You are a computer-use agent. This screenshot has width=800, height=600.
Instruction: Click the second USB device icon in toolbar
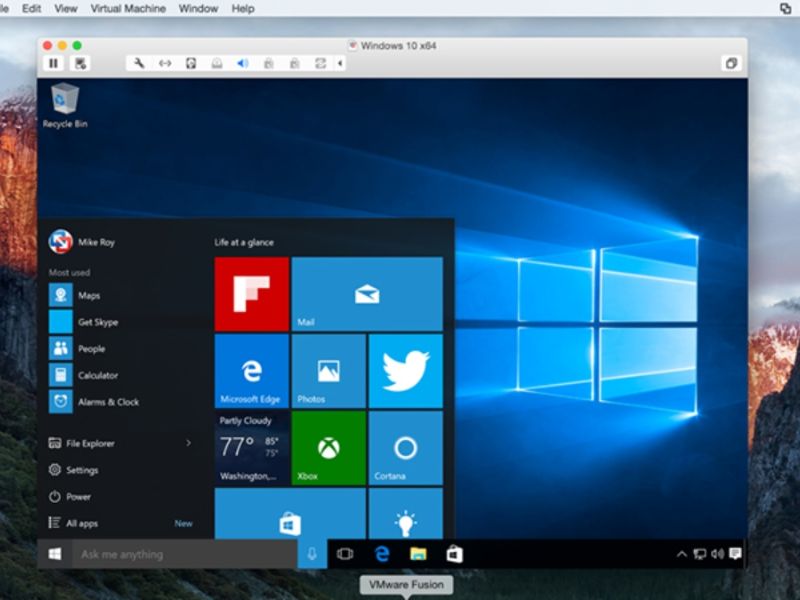click(x=294, y=63)
